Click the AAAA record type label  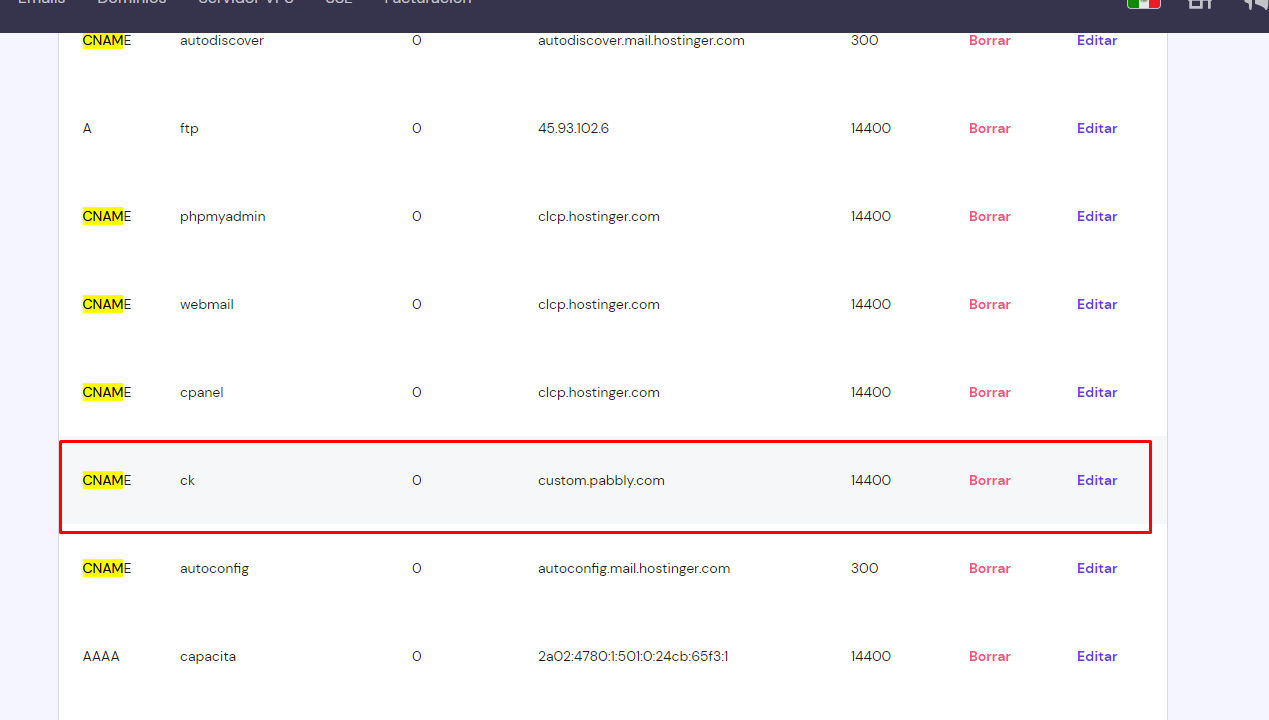pos(101,657)
